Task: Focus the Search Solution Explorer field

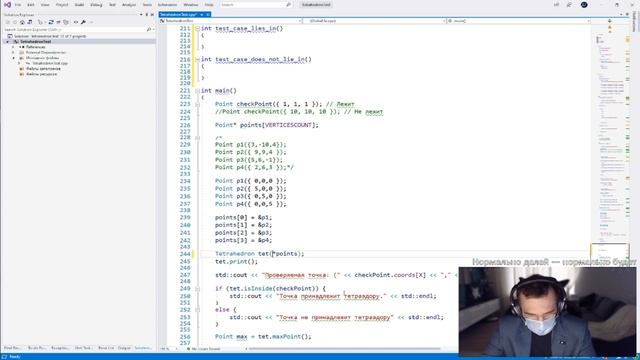Action: pos(75,29)
